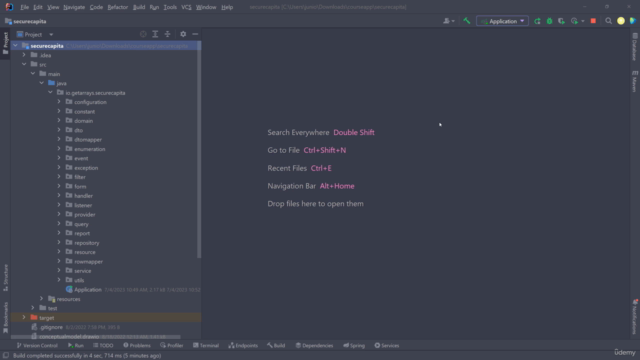640x360 pixels.
Task: Open the Application run configuration dropdown
Action: coord(502,21)
